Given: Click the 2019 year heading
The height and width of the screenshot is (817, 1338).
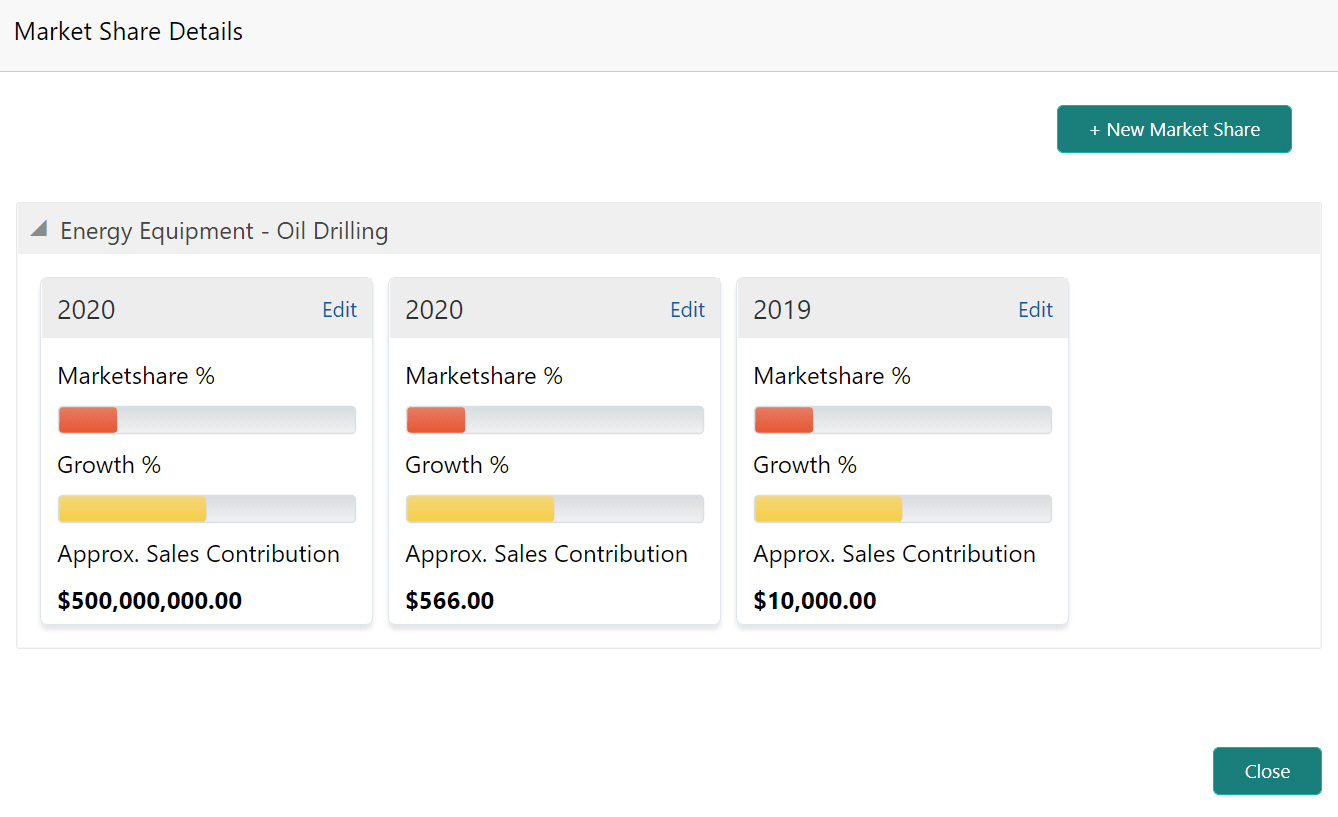Looking at the screenshot, I should pos(782,310).
